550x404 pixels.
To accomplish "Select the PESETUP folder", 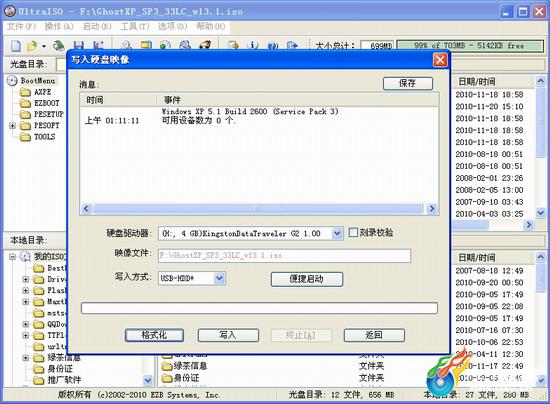I will tap(49, 115).
